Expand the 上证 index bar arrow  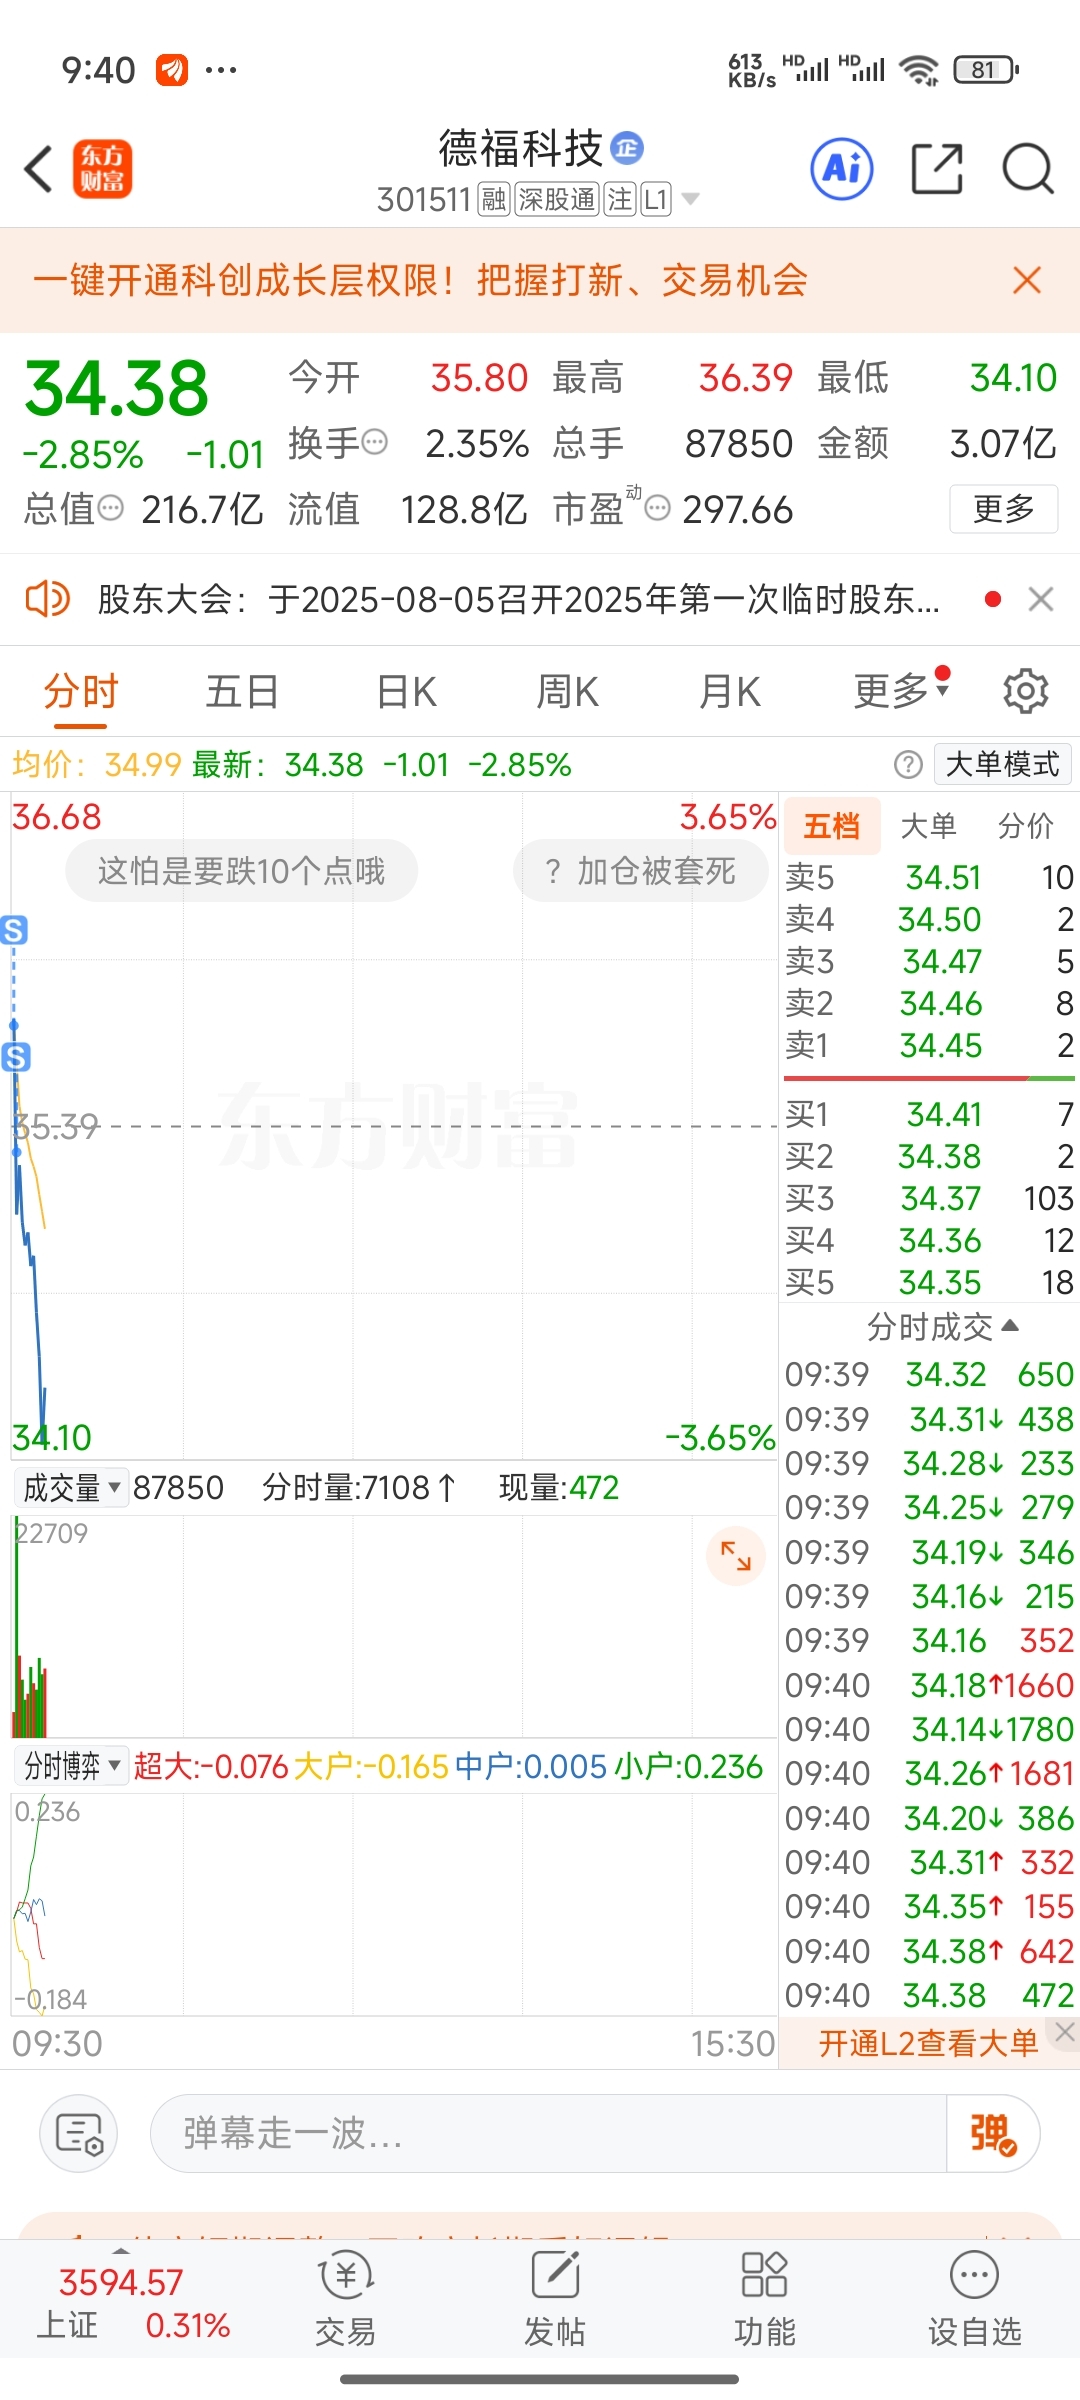tap(121, 2251)
